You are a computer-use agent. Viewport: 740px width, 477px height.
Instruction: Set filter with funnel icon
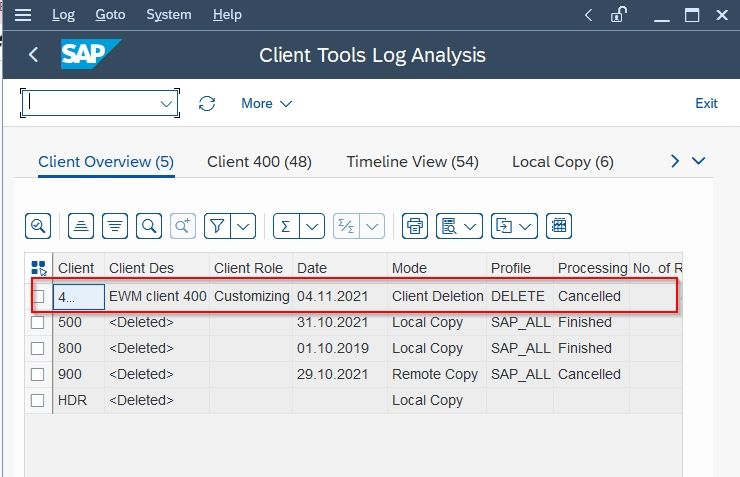coord(217,226)
